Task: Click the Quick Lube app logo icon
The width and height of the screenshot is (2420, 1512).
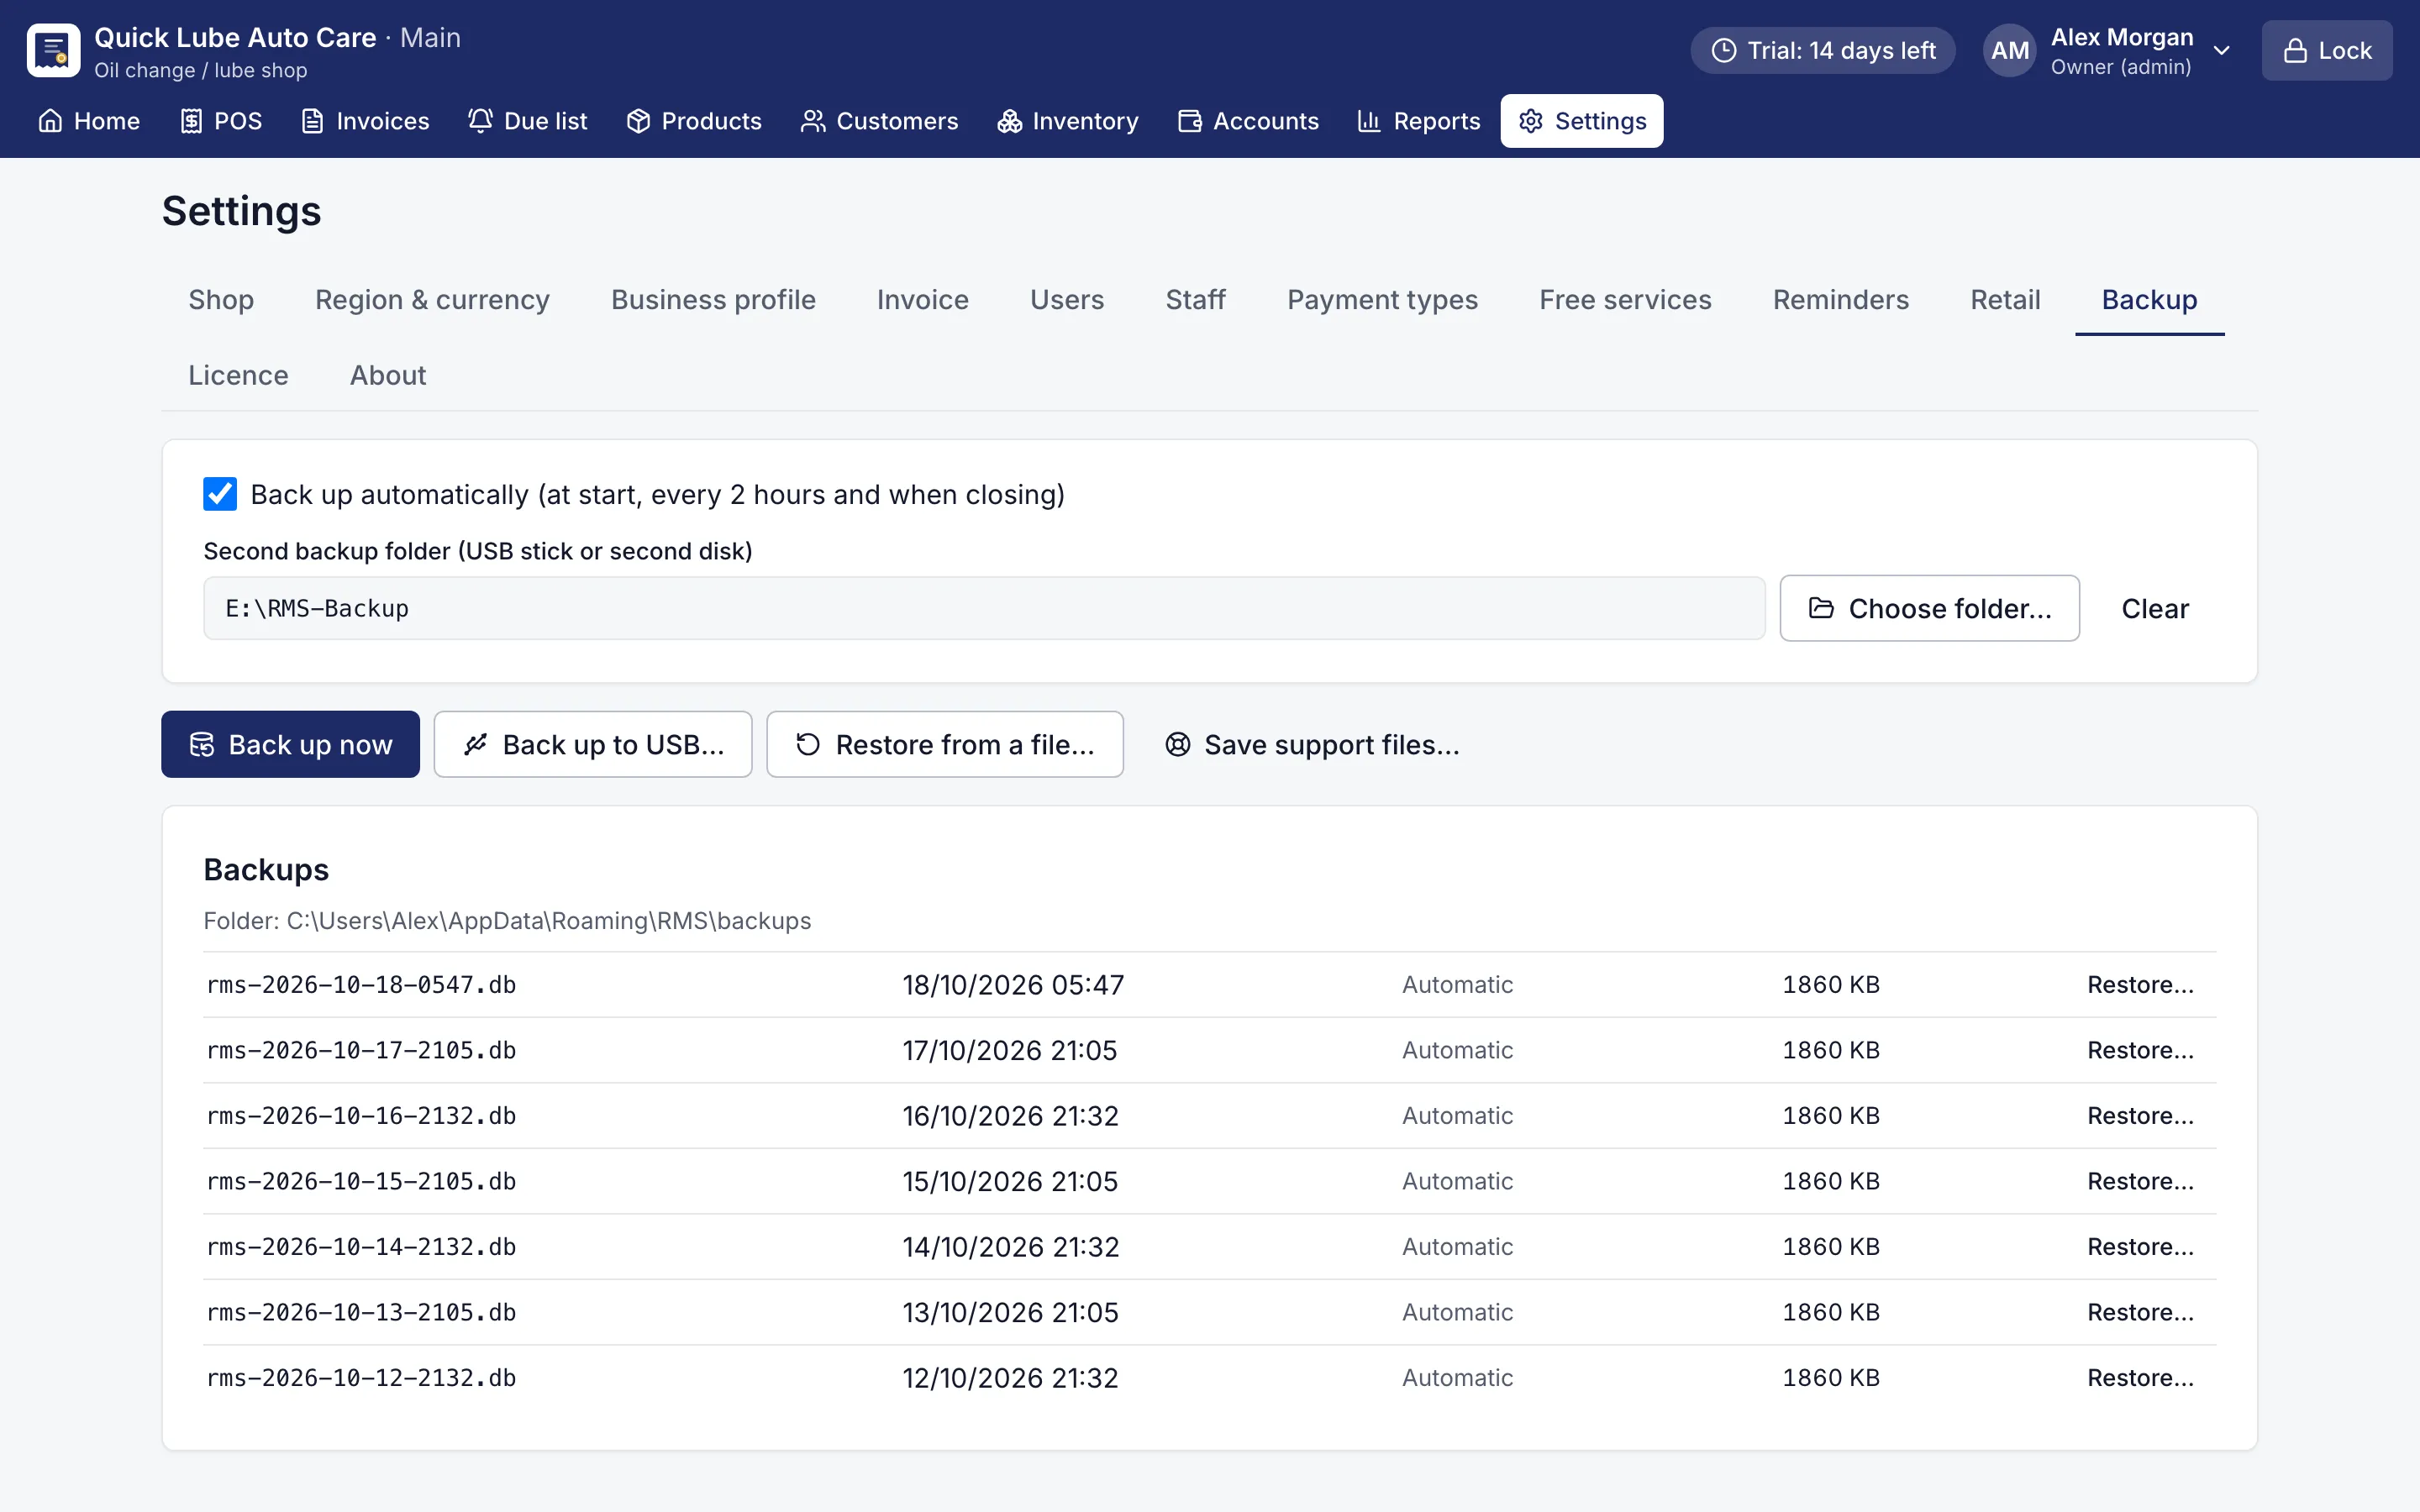Action: [53, 51]
